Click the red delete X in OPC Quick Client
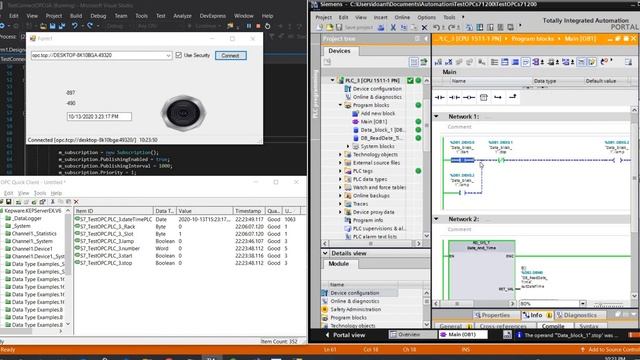The width and height of the screenshot is (640, 360). coord(76,202)
